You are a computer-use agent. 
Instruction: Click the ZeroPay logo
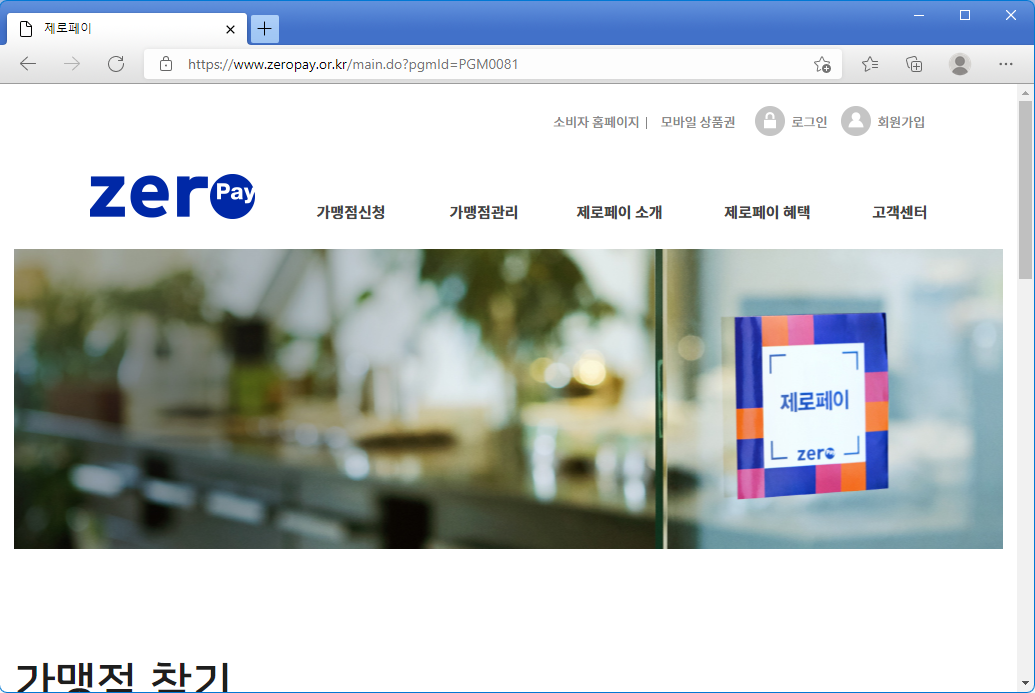click(172, 196)
